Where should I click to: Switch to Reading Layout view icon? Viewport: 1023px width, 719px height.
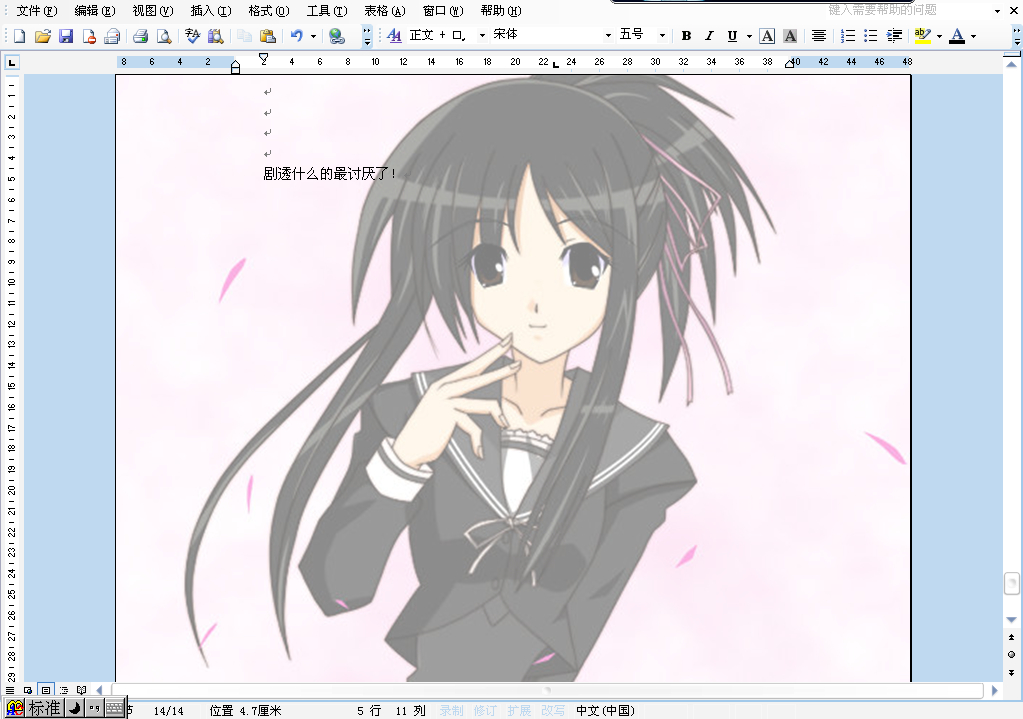[x=81, y=690]
